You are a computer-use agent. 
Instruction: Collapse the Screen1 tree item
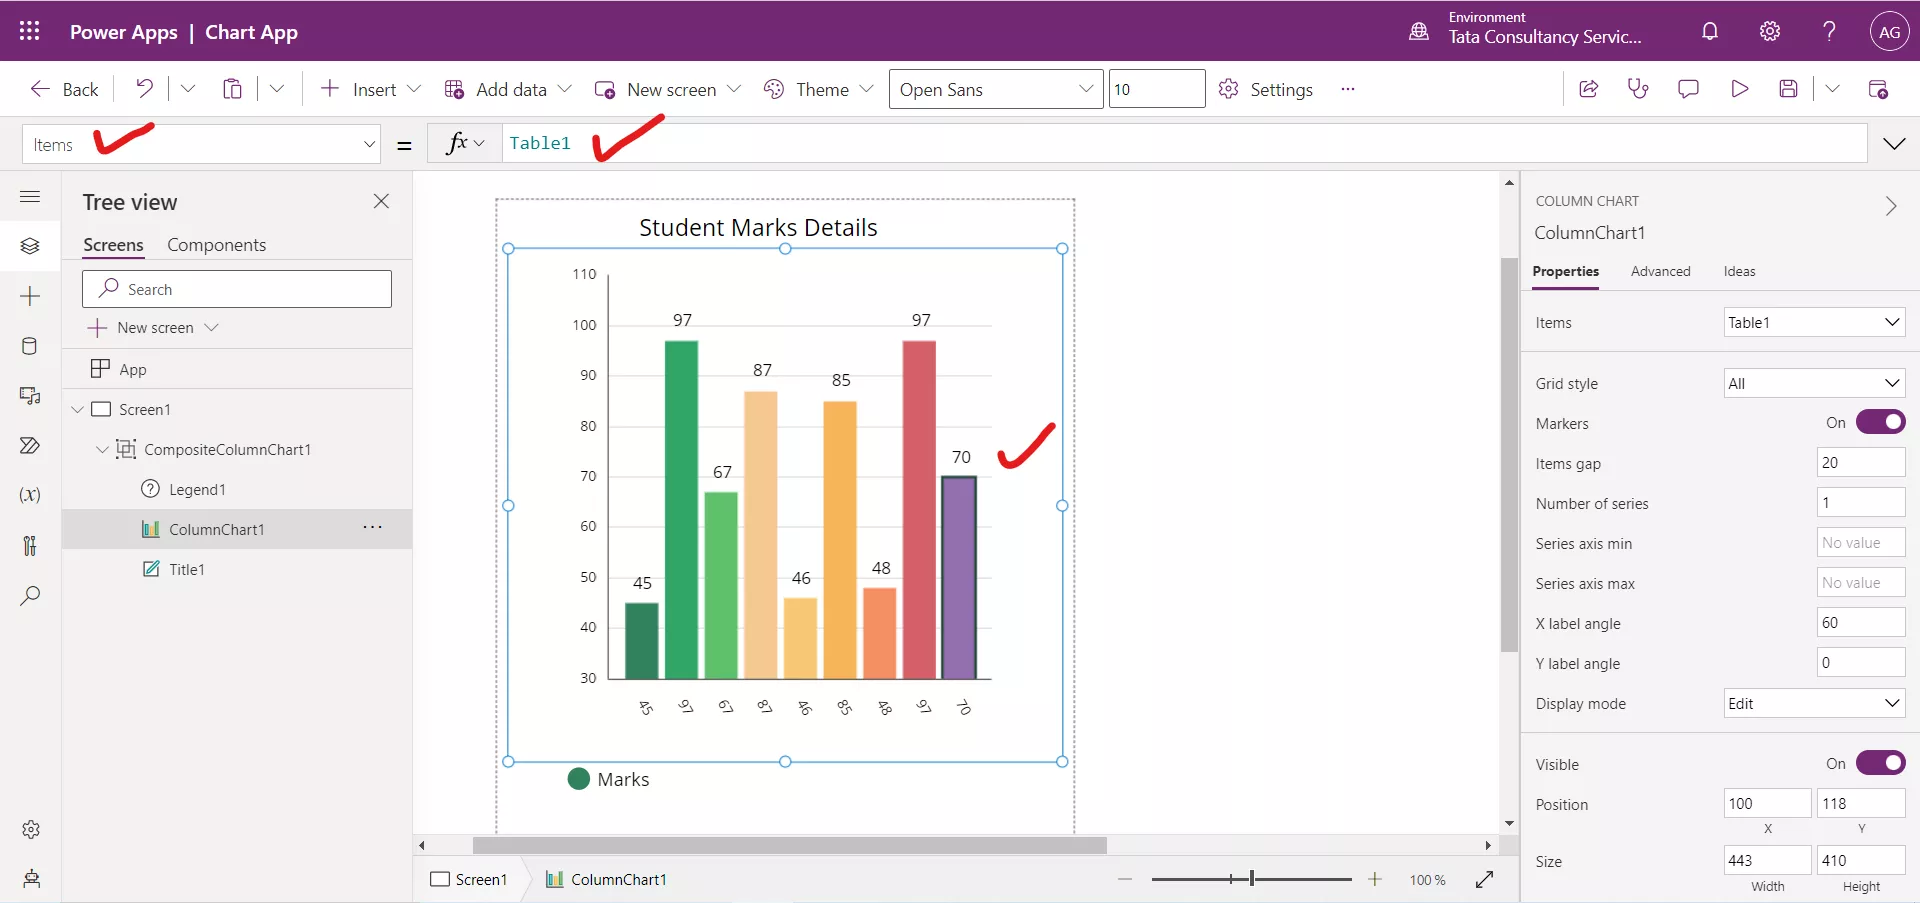[x=78, y=409]
